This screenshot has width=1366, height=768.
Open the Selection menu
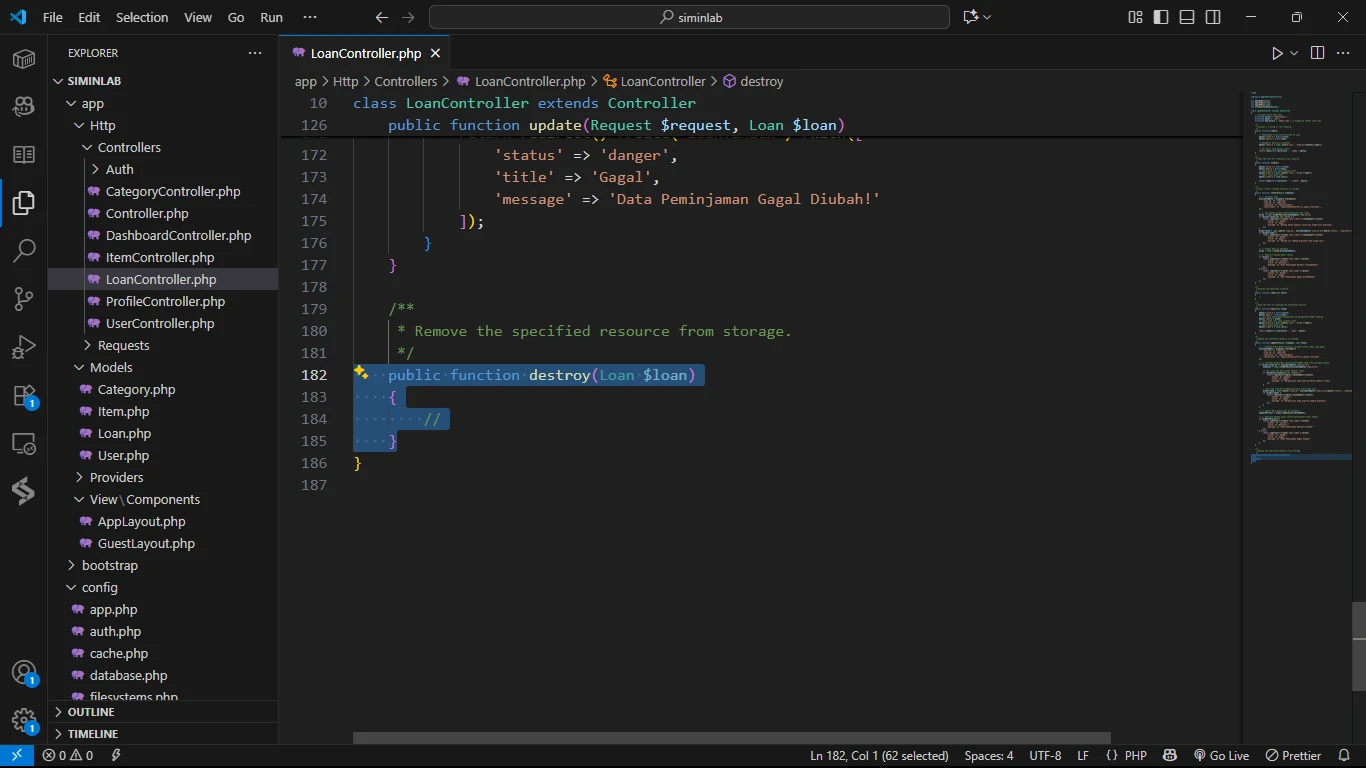coord(142,17)
